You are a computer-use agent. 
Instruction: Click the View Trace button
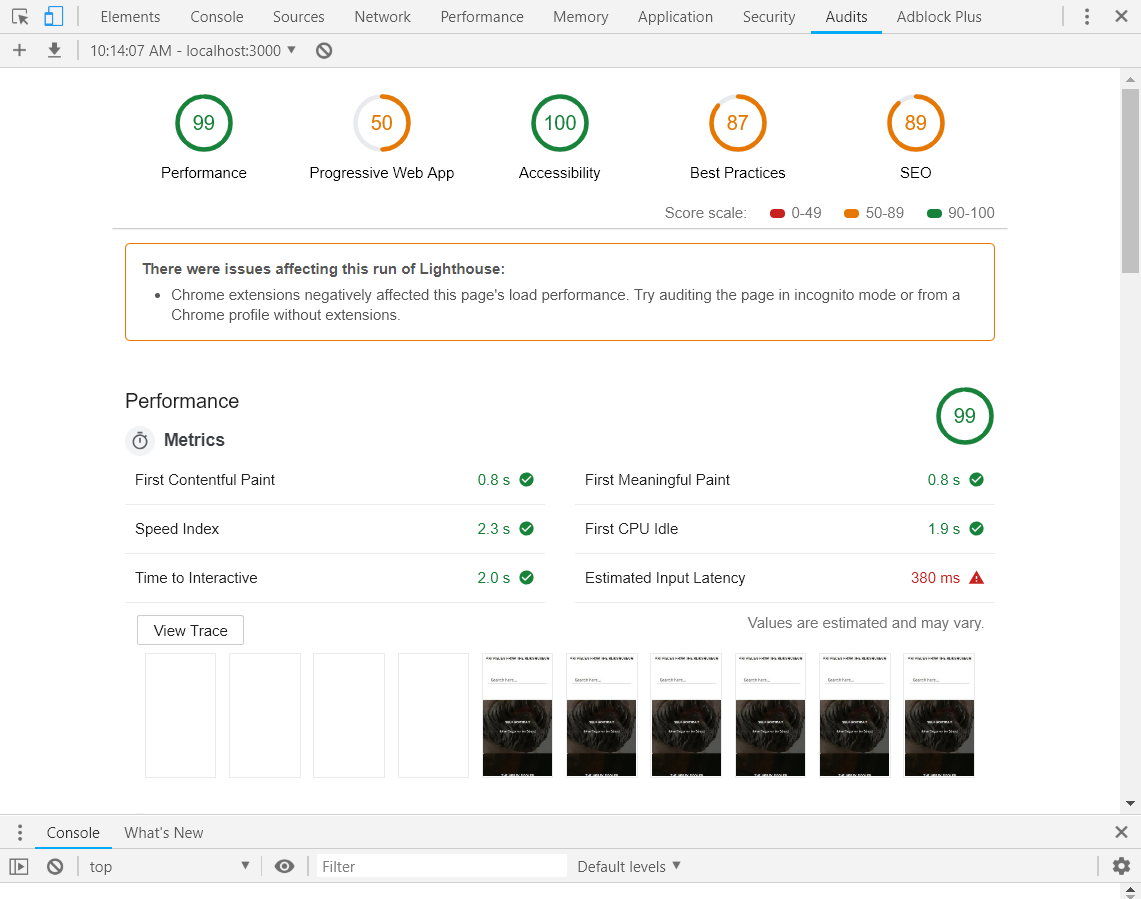tap(191, 630)
